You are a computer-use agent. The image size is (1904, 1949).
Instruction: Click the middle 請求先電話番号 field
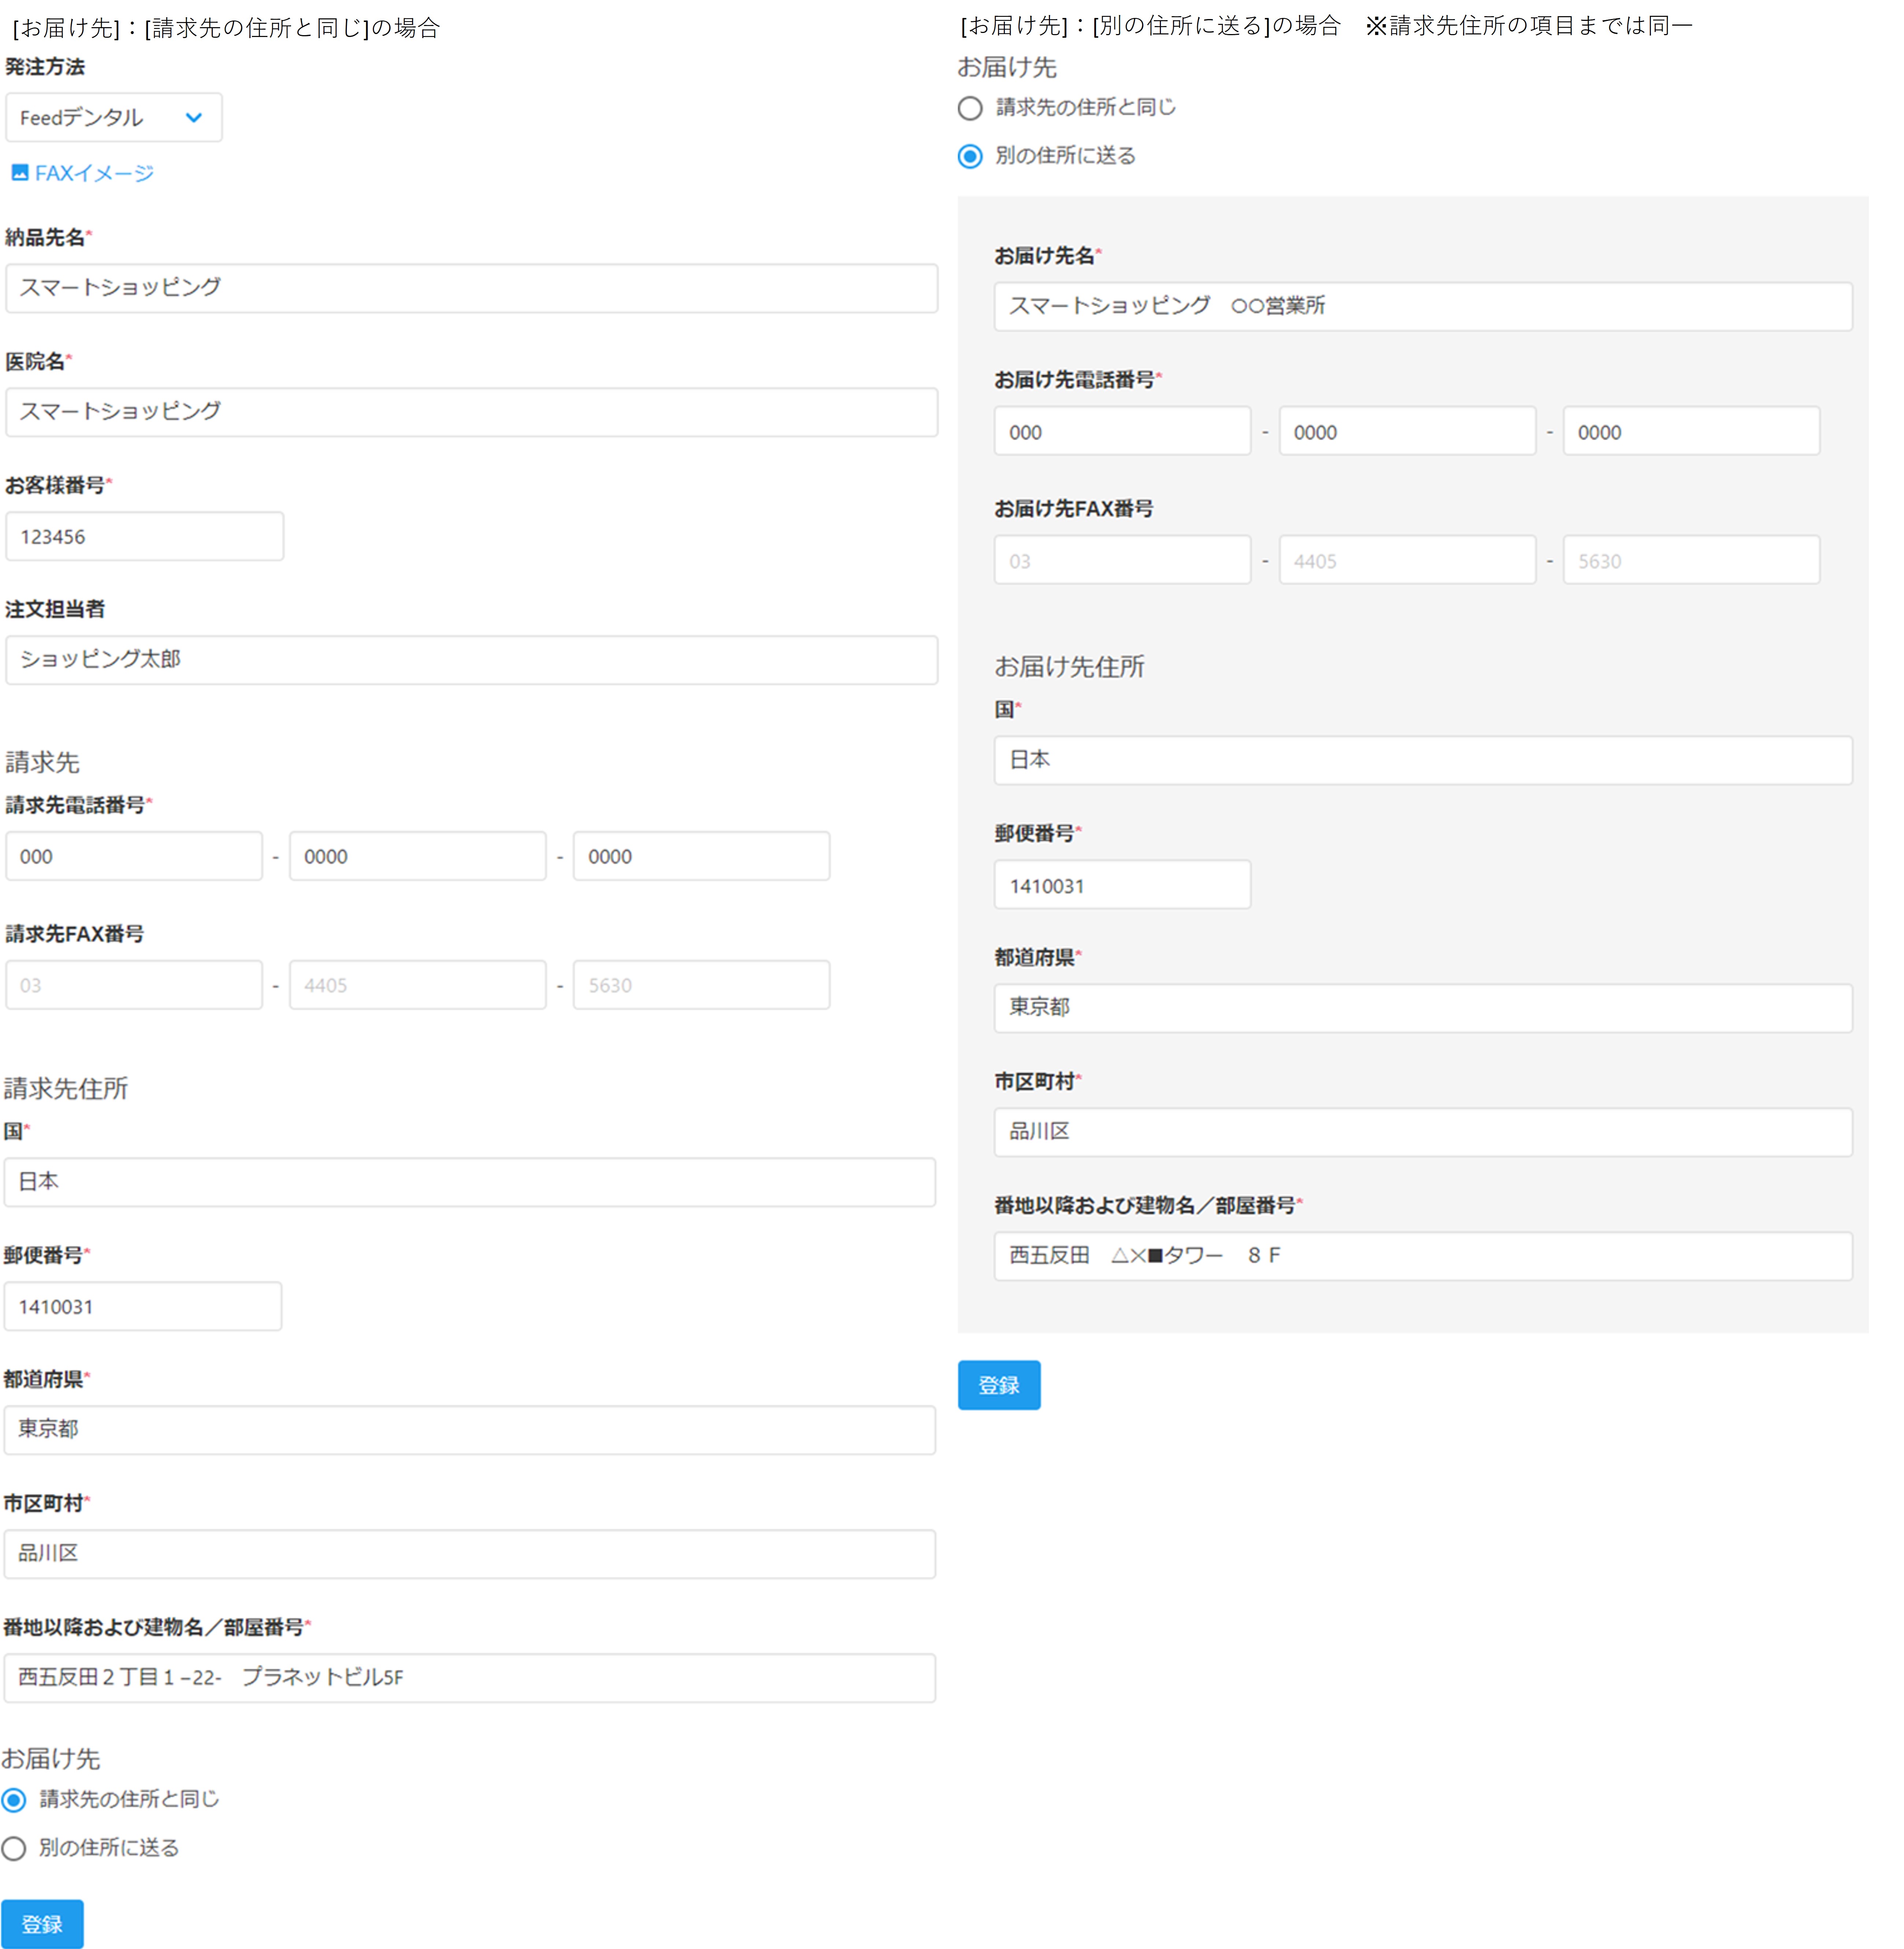click(418, 856)
